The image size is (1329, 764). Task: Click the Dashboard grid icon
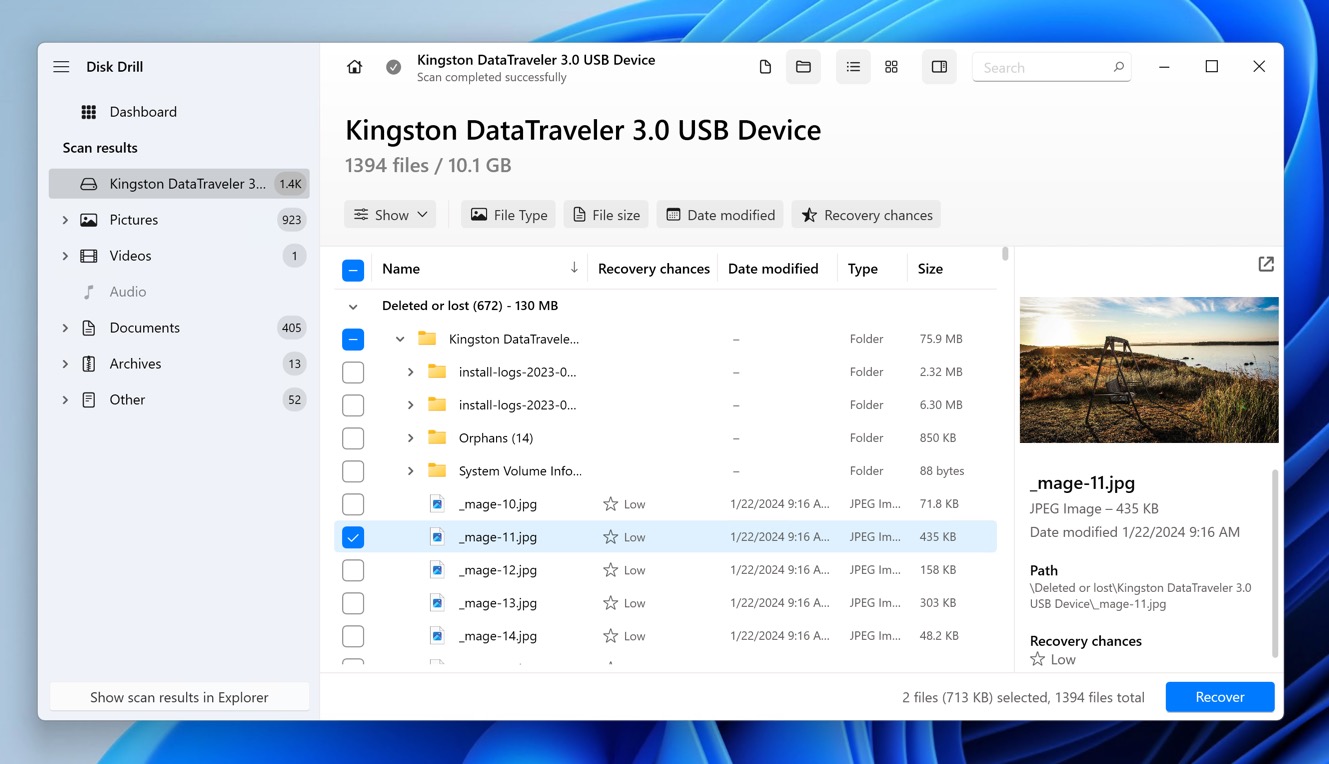point(89,112)
